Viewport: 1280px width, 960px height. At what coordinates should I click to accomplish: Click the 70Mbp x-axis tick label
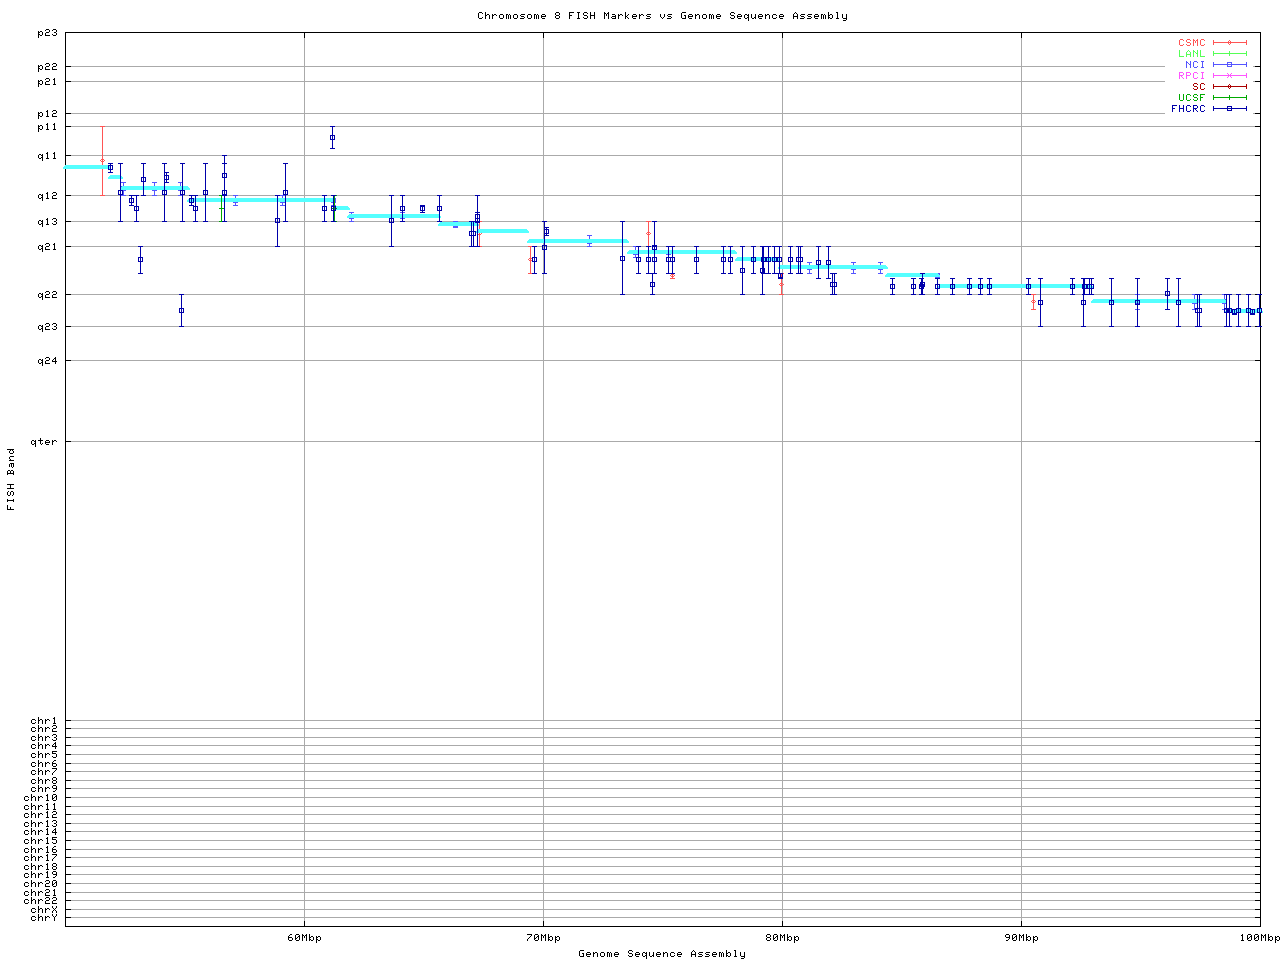click(543, 938)
